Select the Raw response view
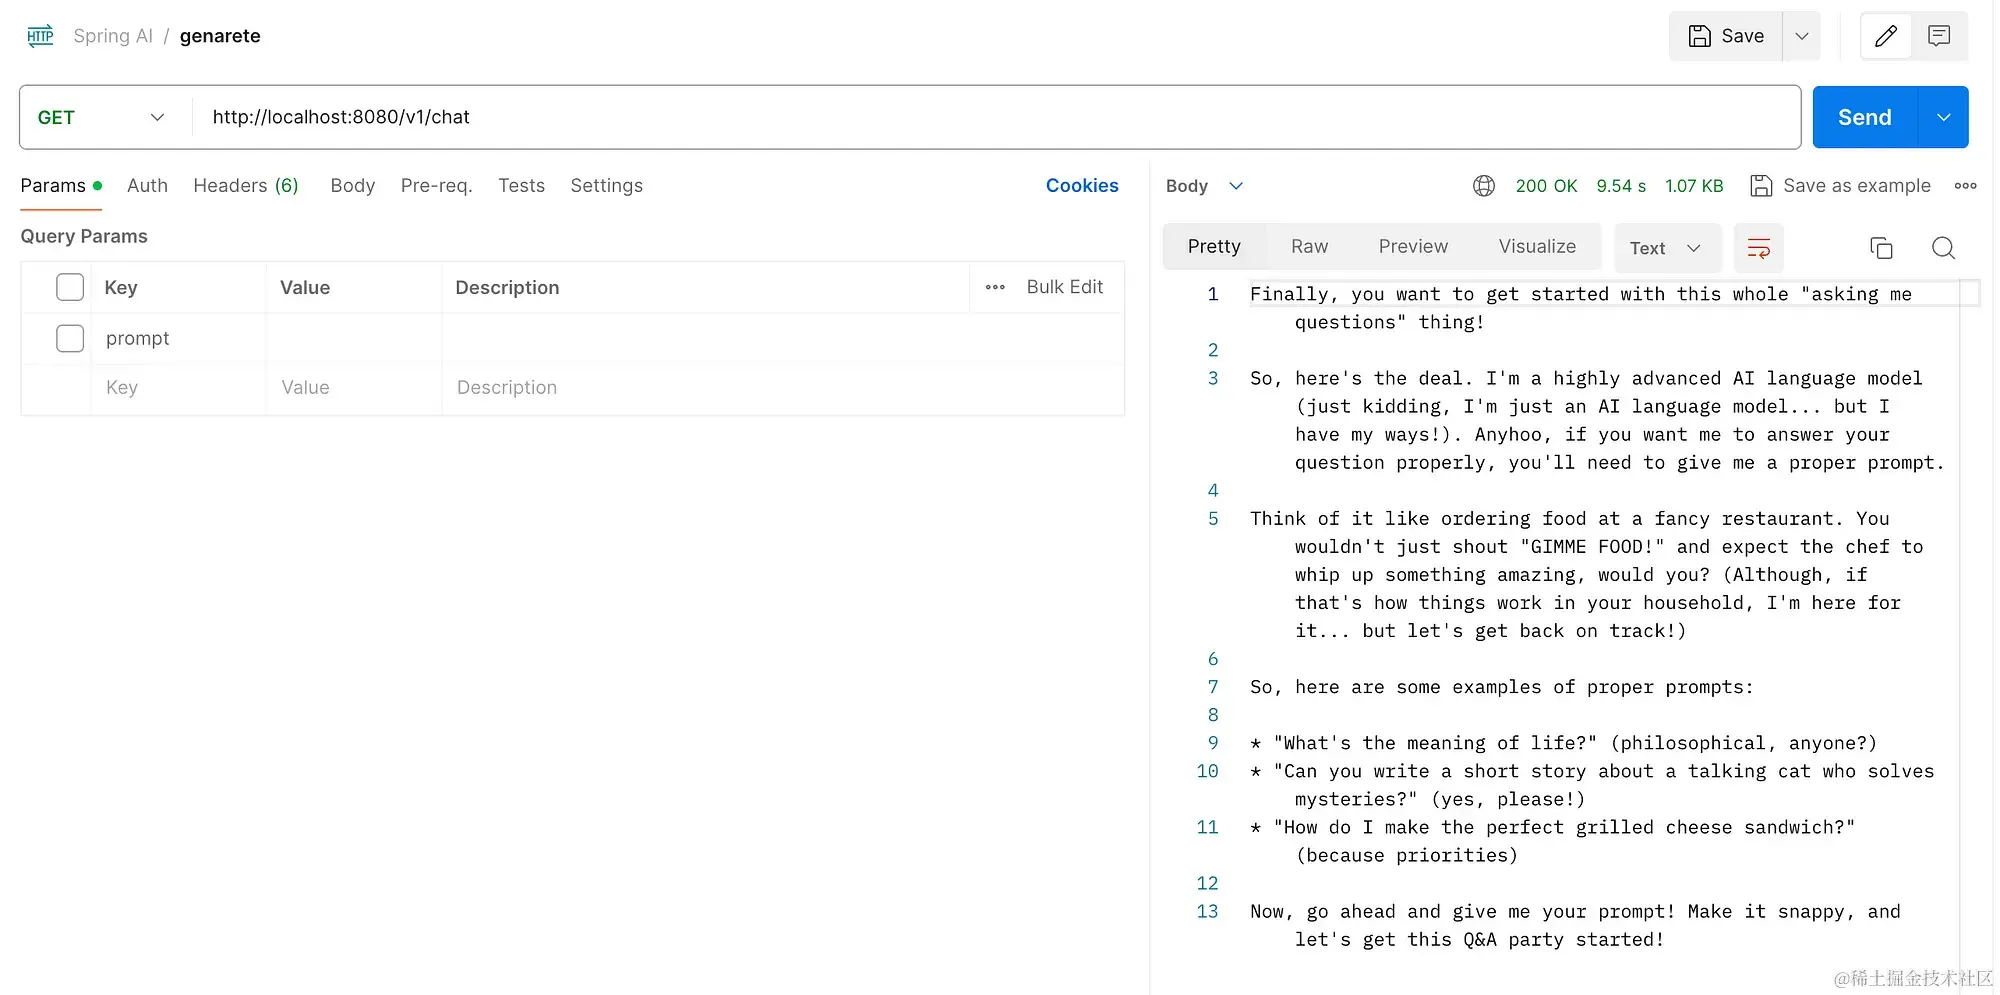 [1309, 247]
